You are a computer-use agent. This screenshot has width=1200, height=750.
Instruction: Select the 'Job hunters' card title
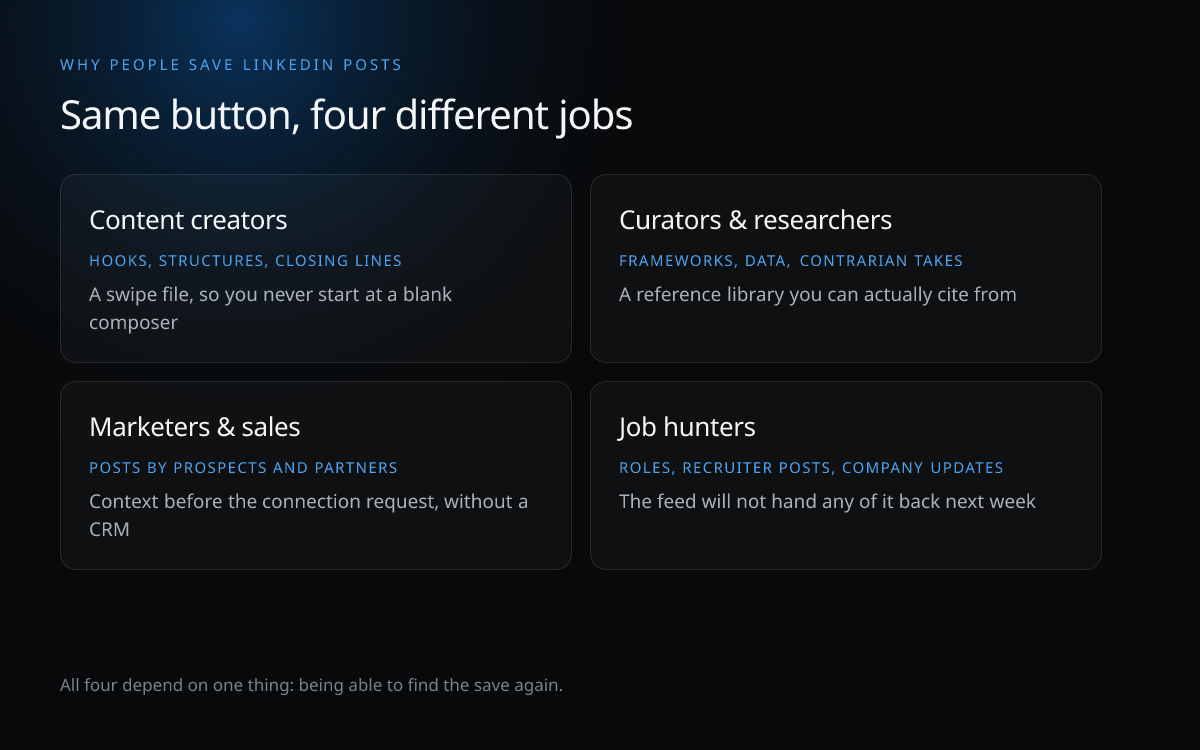(687, 427)
